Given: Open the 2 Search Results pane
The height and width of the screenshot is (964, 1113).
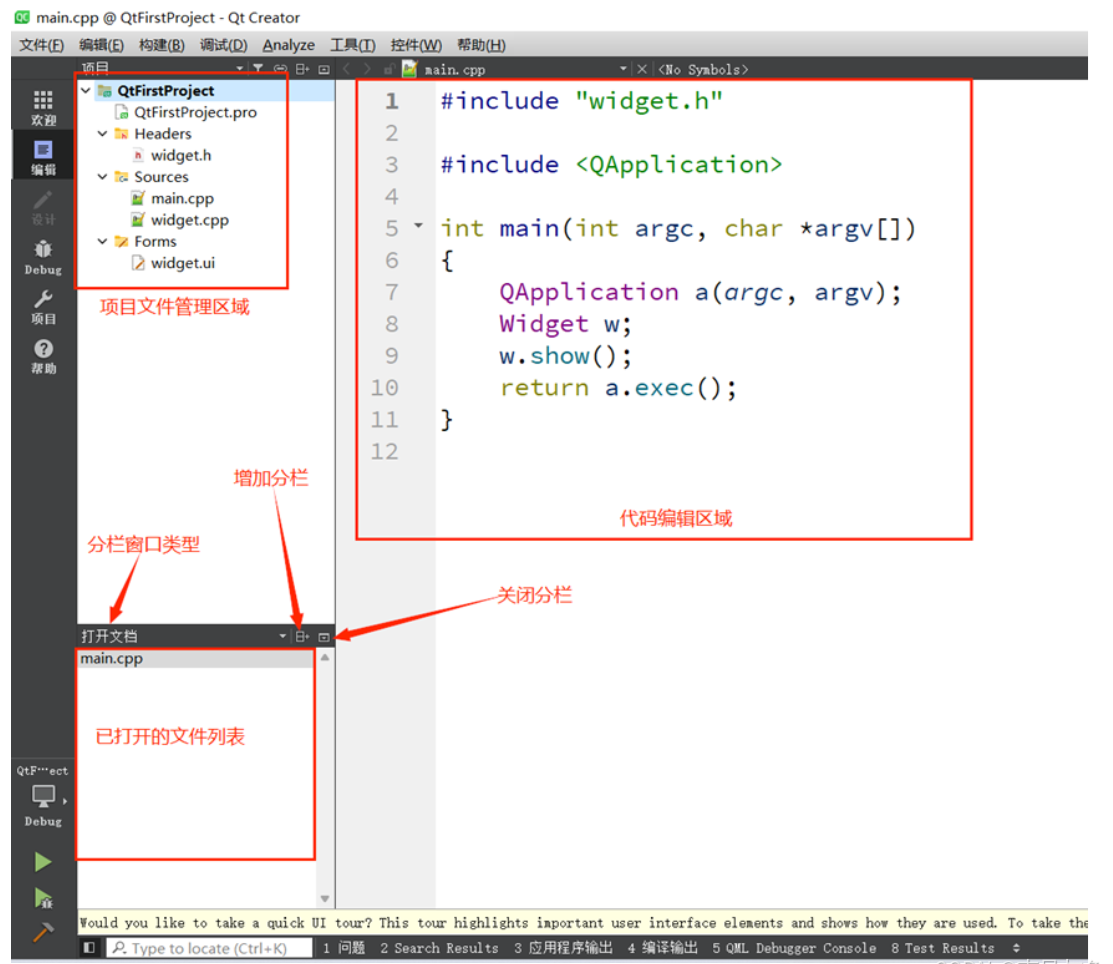Looking at the screenshot, I should pos(439,948).
